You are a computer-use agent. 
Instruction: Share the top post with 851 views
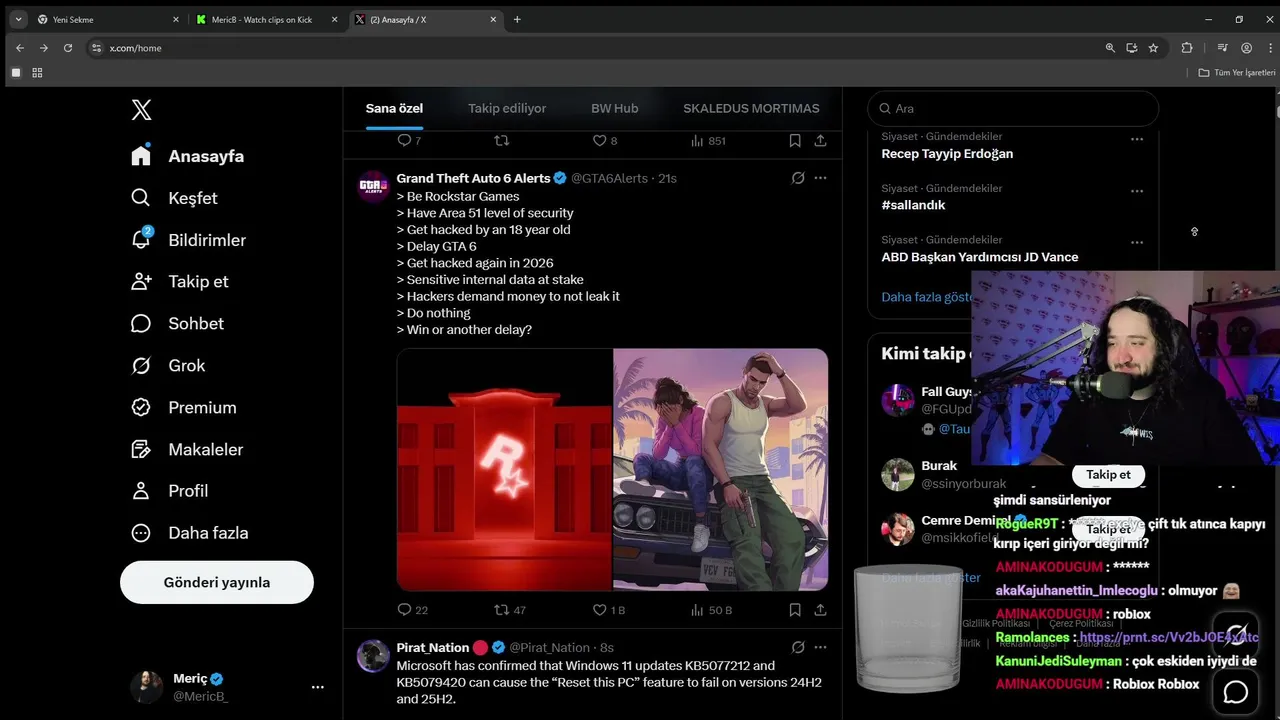pos(820,141)
